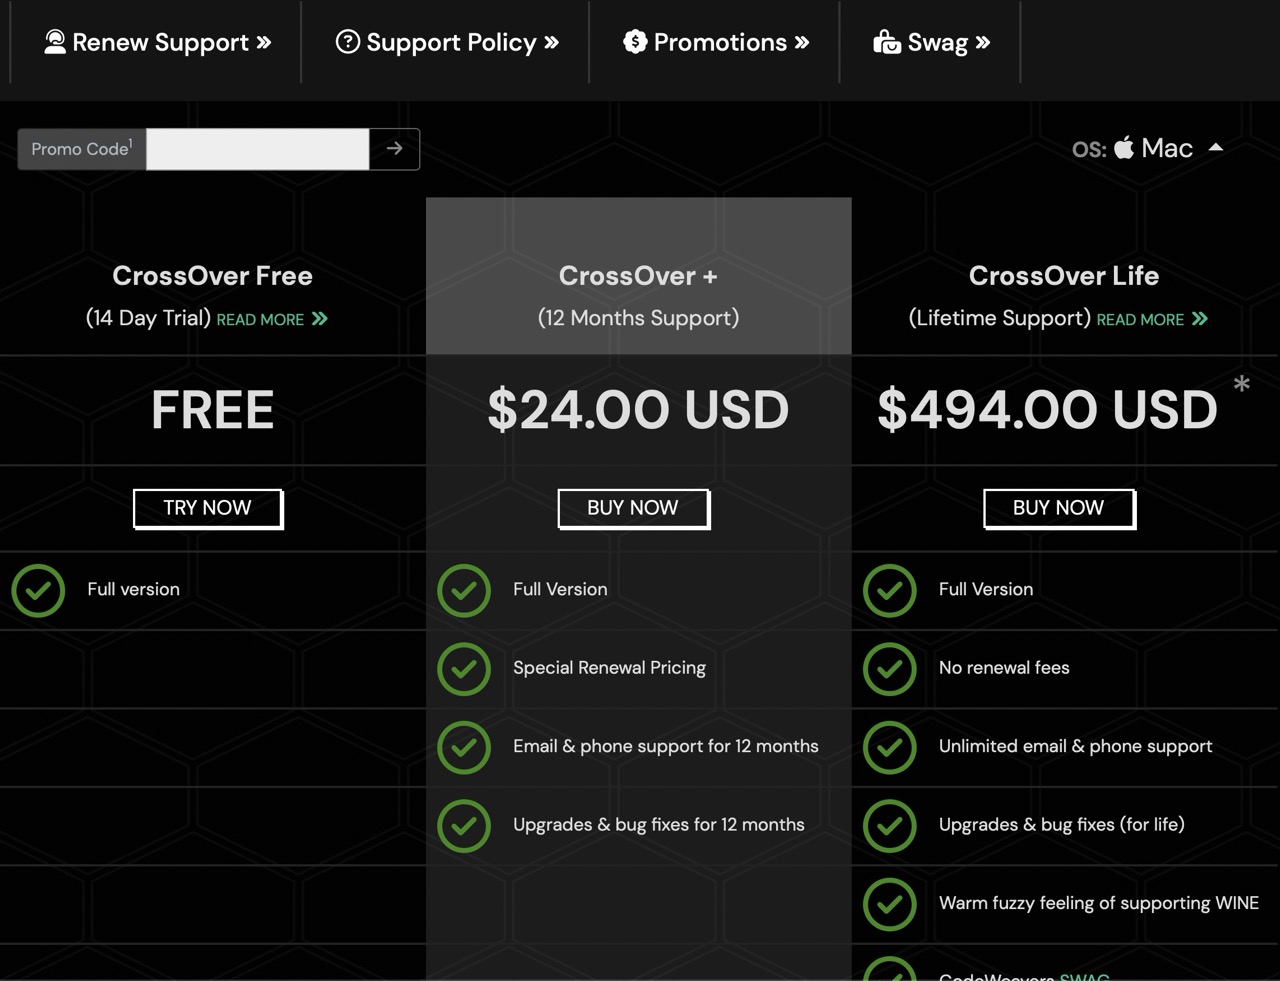Open the Promotions menu item
Image resolution: width=1280 pixels, height=981 pixels.
click(716, 42)
